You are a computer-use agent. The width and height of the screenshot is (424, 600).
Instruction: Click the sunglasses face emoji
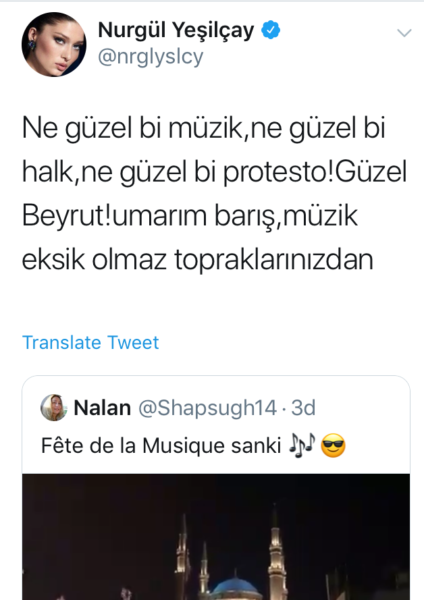coord(333,446)
